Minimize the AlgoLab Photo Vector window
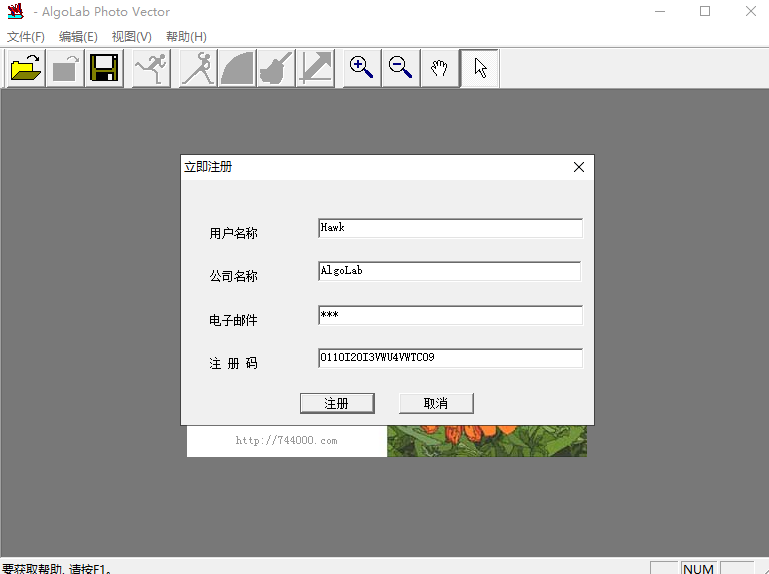This screenshot has width=769, height=574. (660, 11)
